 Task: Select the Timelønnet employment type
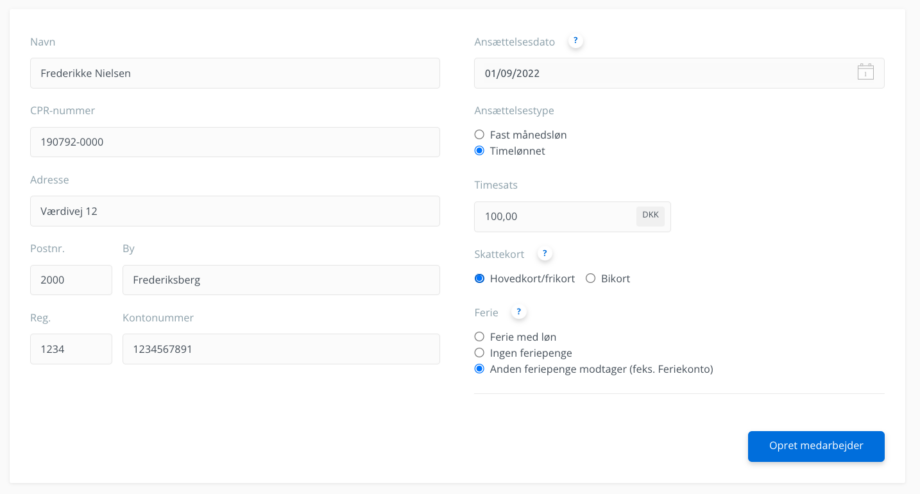click(x=479, y=151)
